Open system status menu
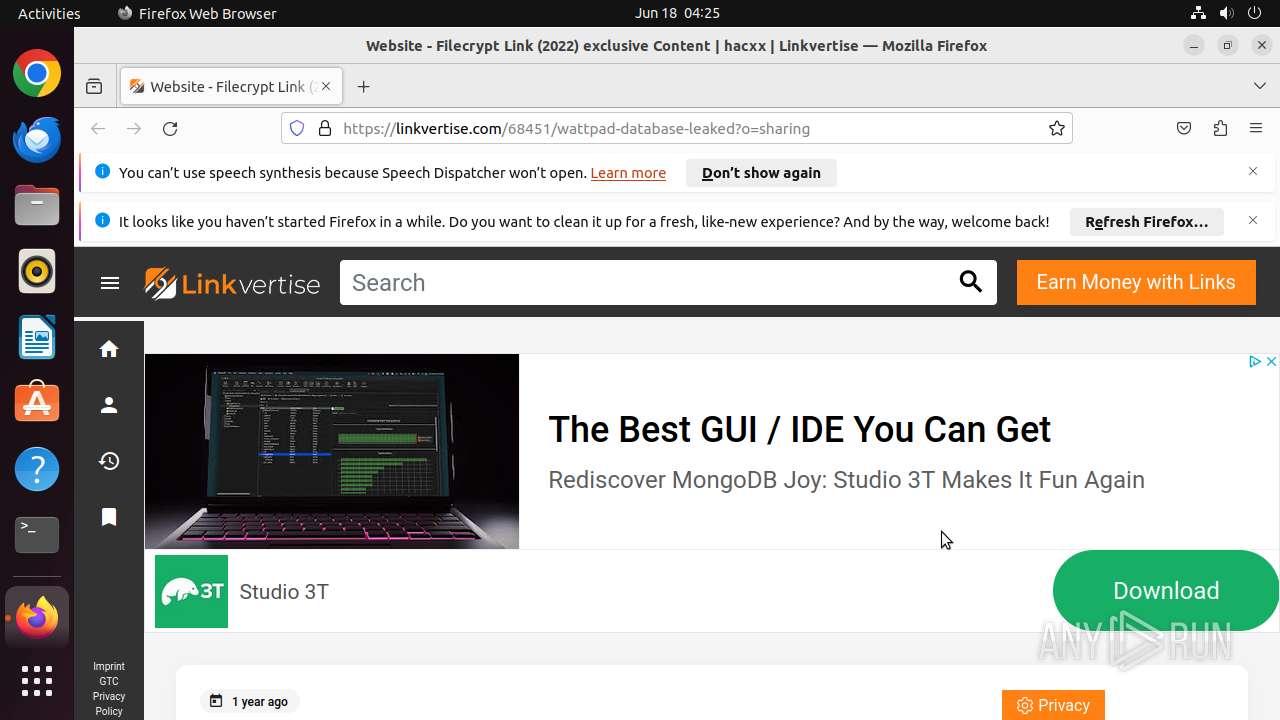The image size is (1280, 720). (1226, 13)
